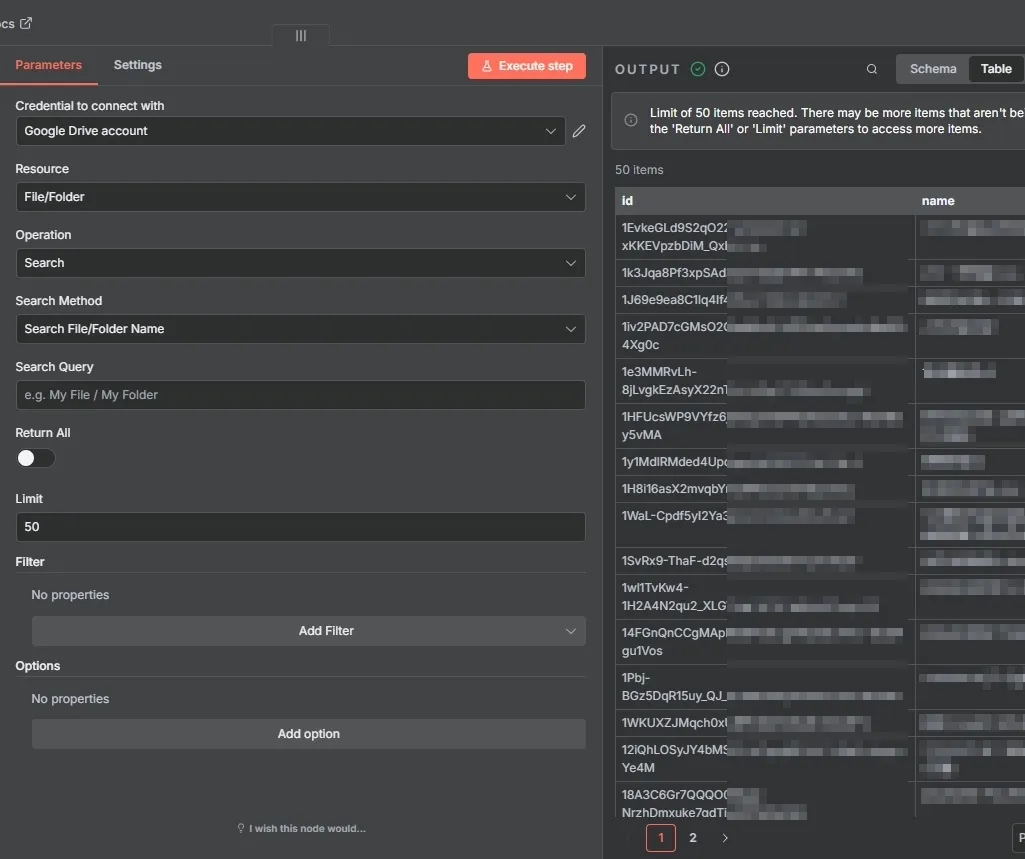The width and height of the screenshot is (1025, 859).
Task: Select the id cell starting 1e3MMRvLh-
Action: coord(765,381)
